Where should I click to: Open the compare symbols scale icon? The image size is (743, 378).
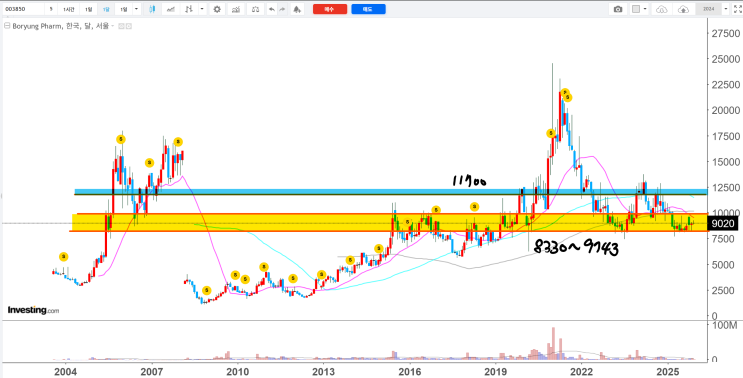coord(256,9)
